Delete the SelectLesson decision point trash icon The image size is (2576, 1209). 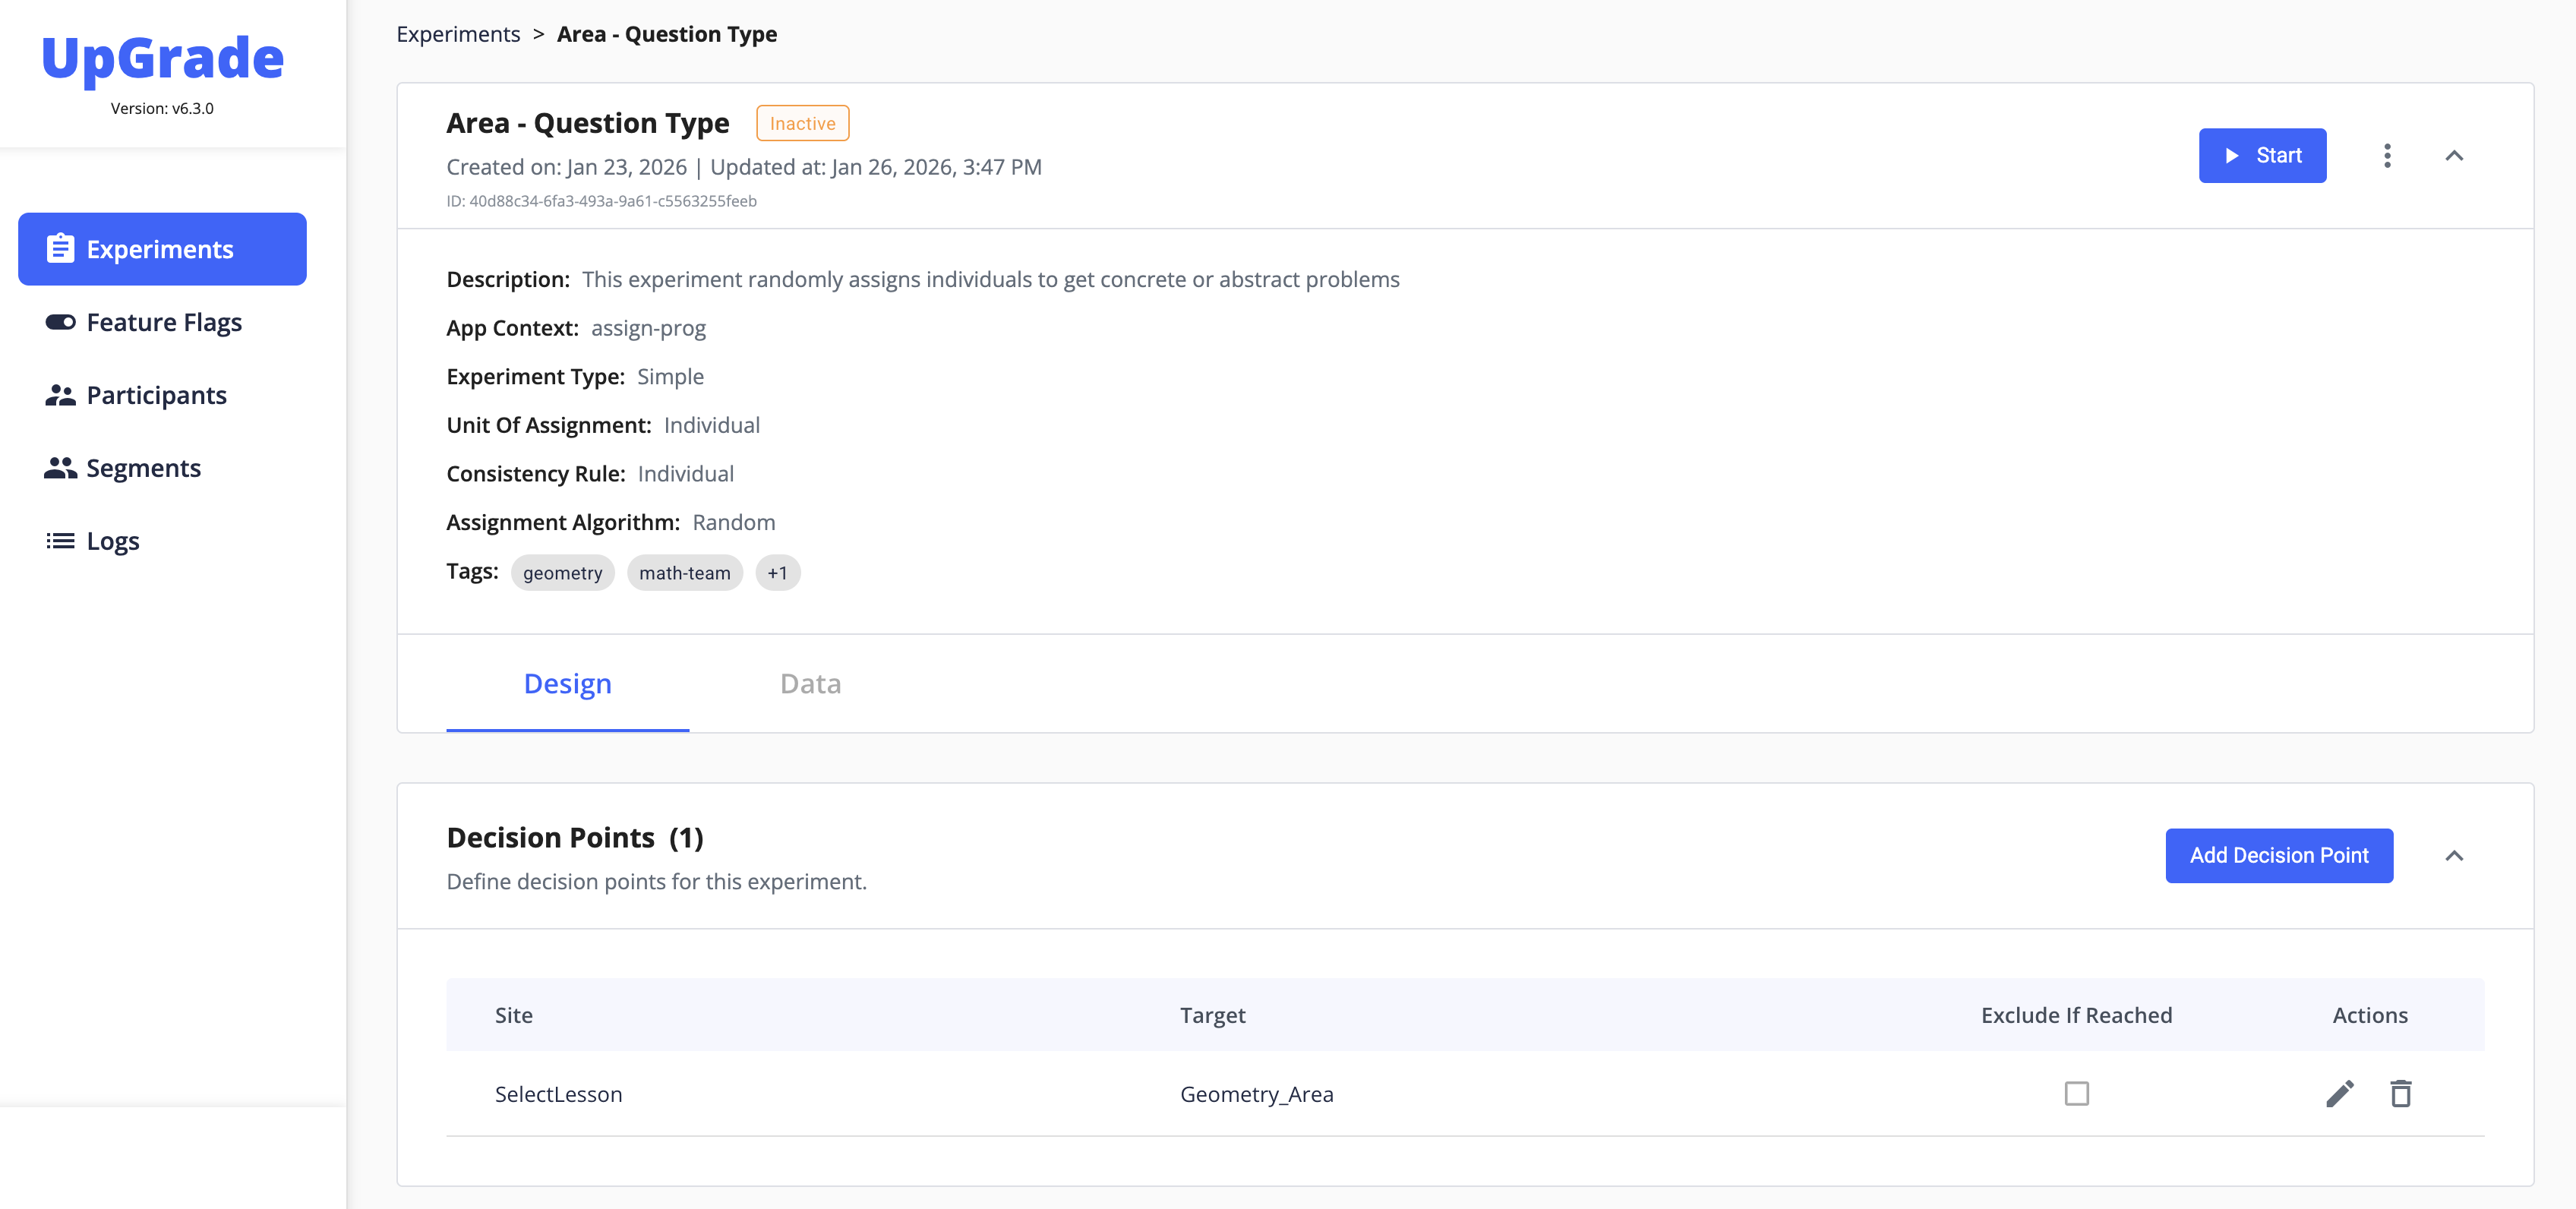coord(2400,1094)
